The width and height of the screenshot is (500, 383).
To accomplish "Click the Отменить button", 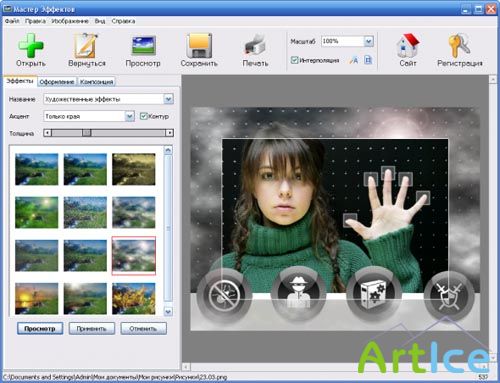I will point(143,328).
